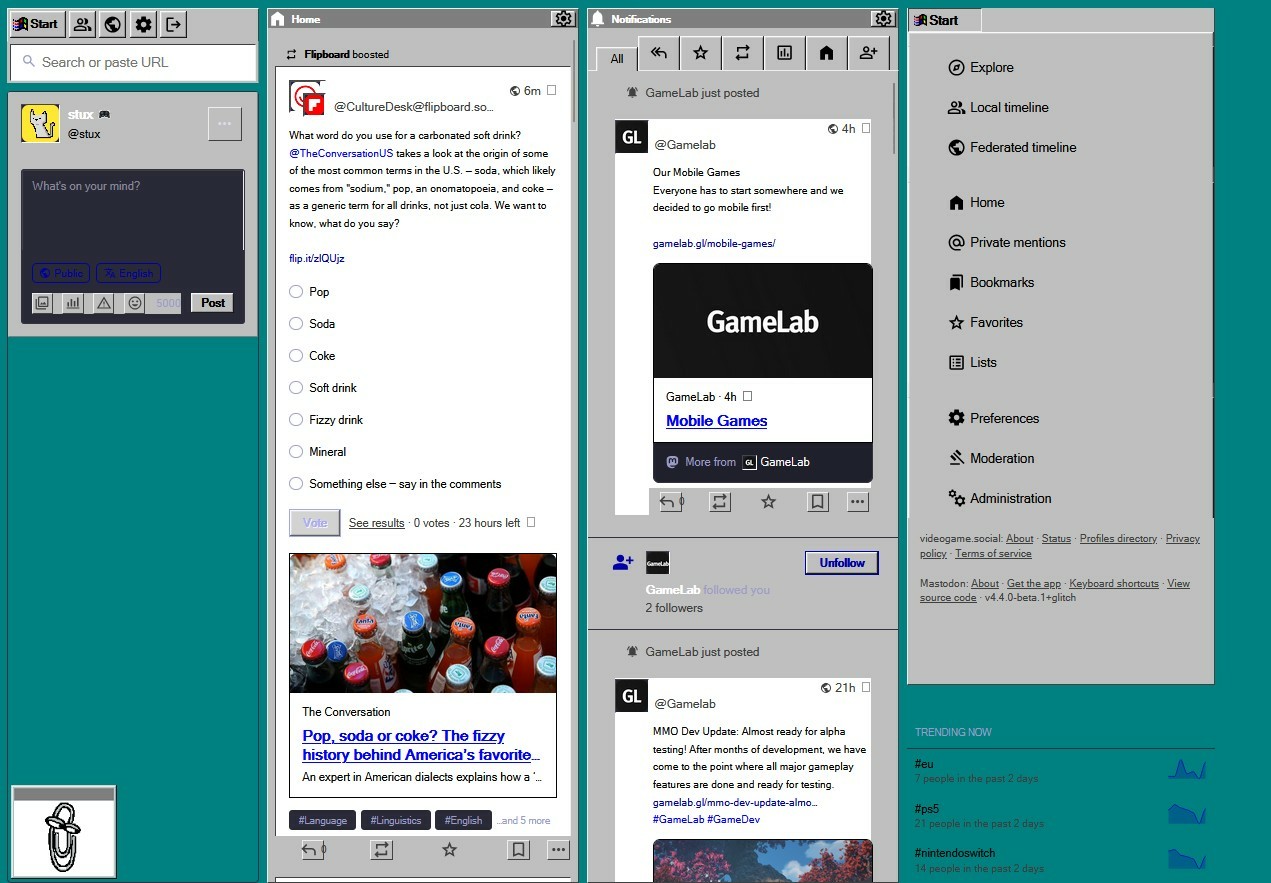Switch to All notifications tab
Screen dimensions: 1271x883
click(x=617, y=58)
